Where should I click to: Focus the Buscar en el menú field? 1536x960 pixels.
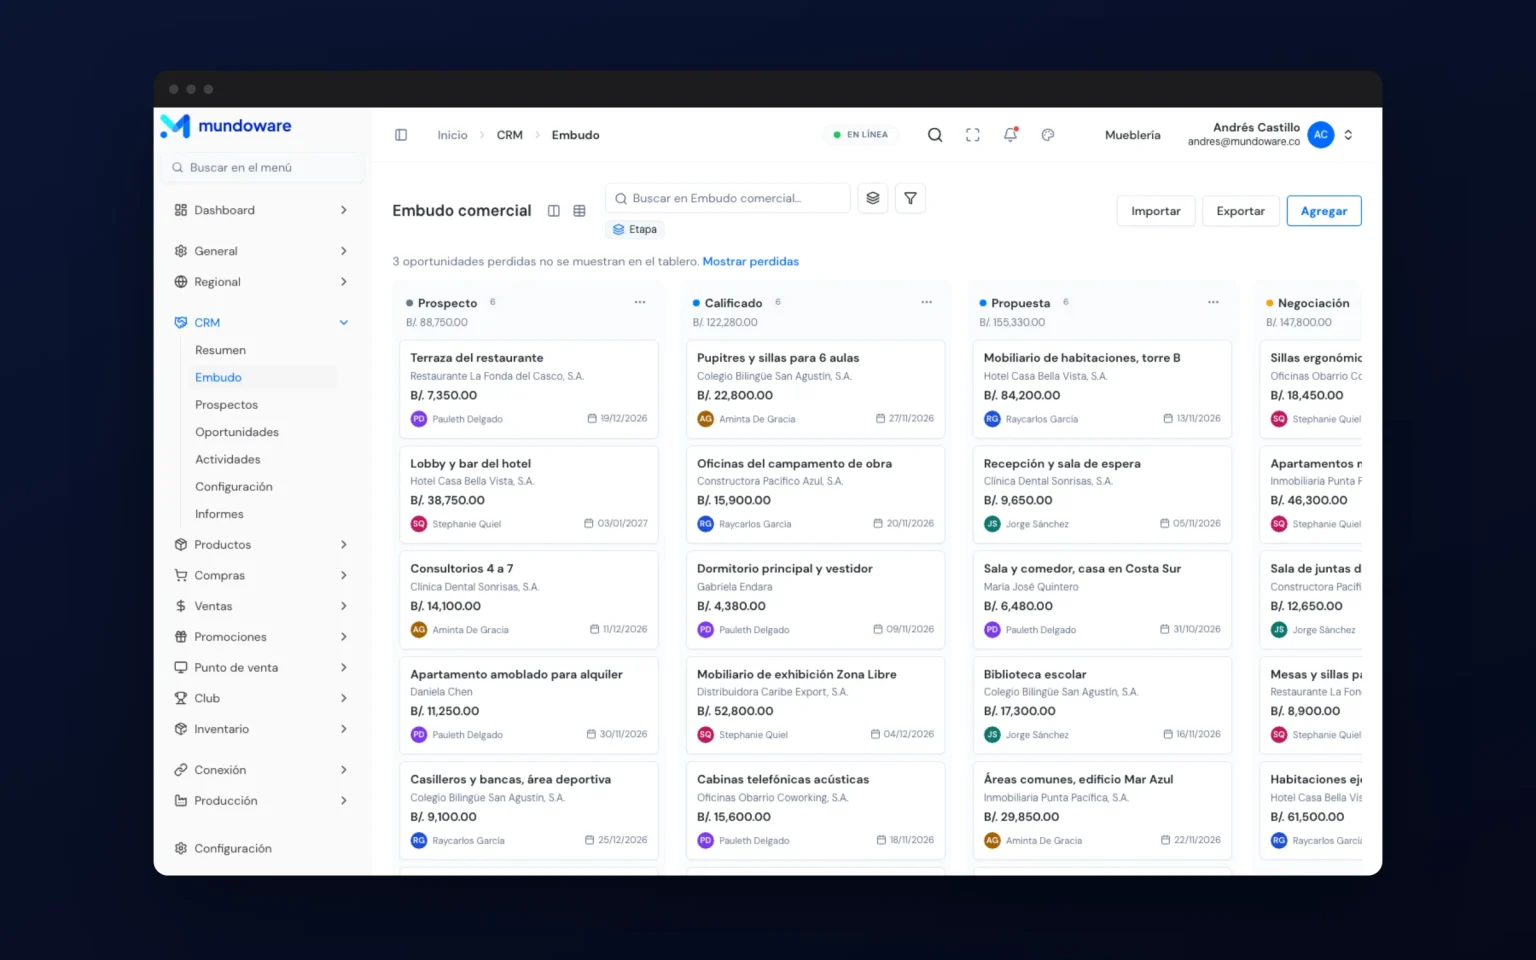coord(262,168)
